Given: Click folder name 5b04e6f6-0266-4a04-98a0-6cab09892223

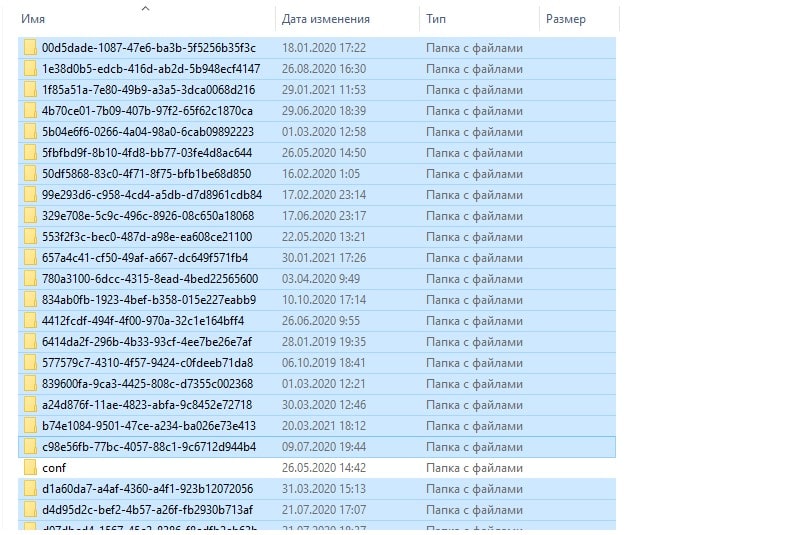Looking at the screenshot, I should pos(148,131).
